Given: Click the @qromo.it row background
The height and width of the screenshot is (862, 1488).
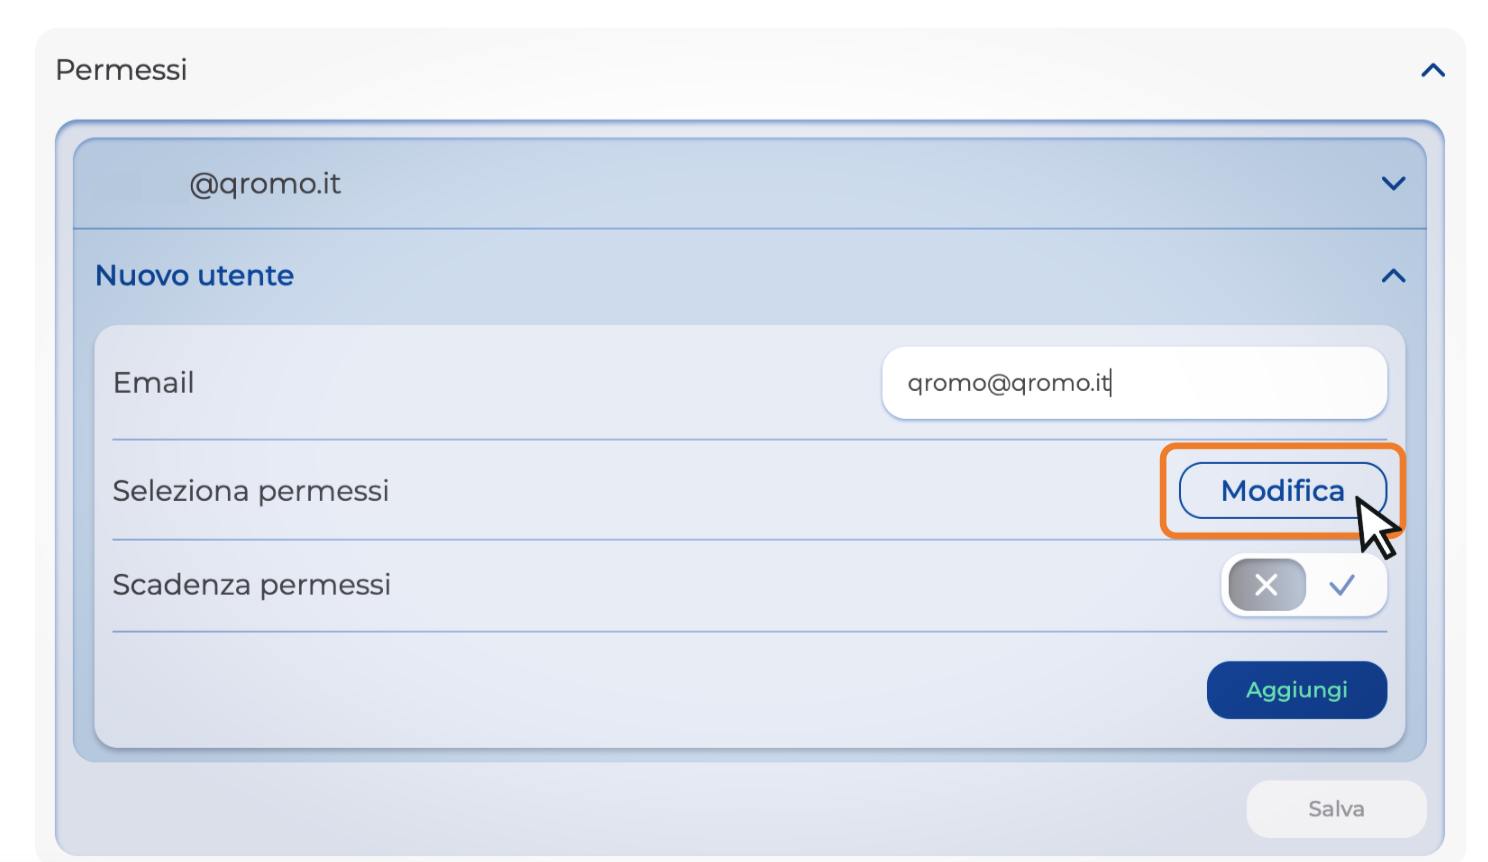Looking at the screenshot, I should [x=800, y=184].
